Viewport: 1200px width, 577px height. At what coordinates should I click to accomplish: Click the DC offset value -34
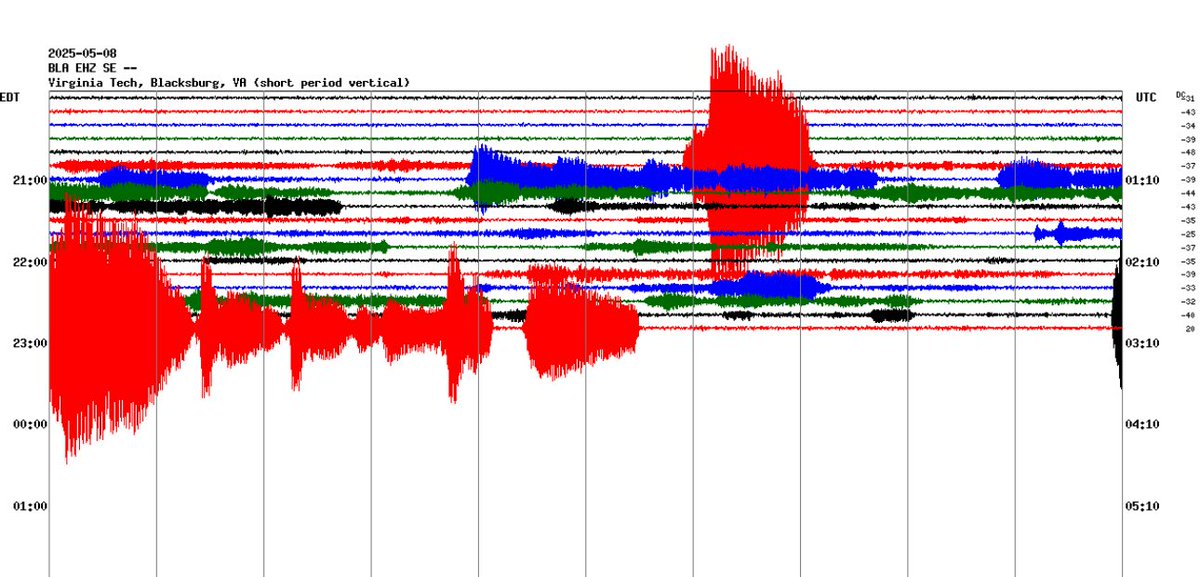coord(1188,126)
